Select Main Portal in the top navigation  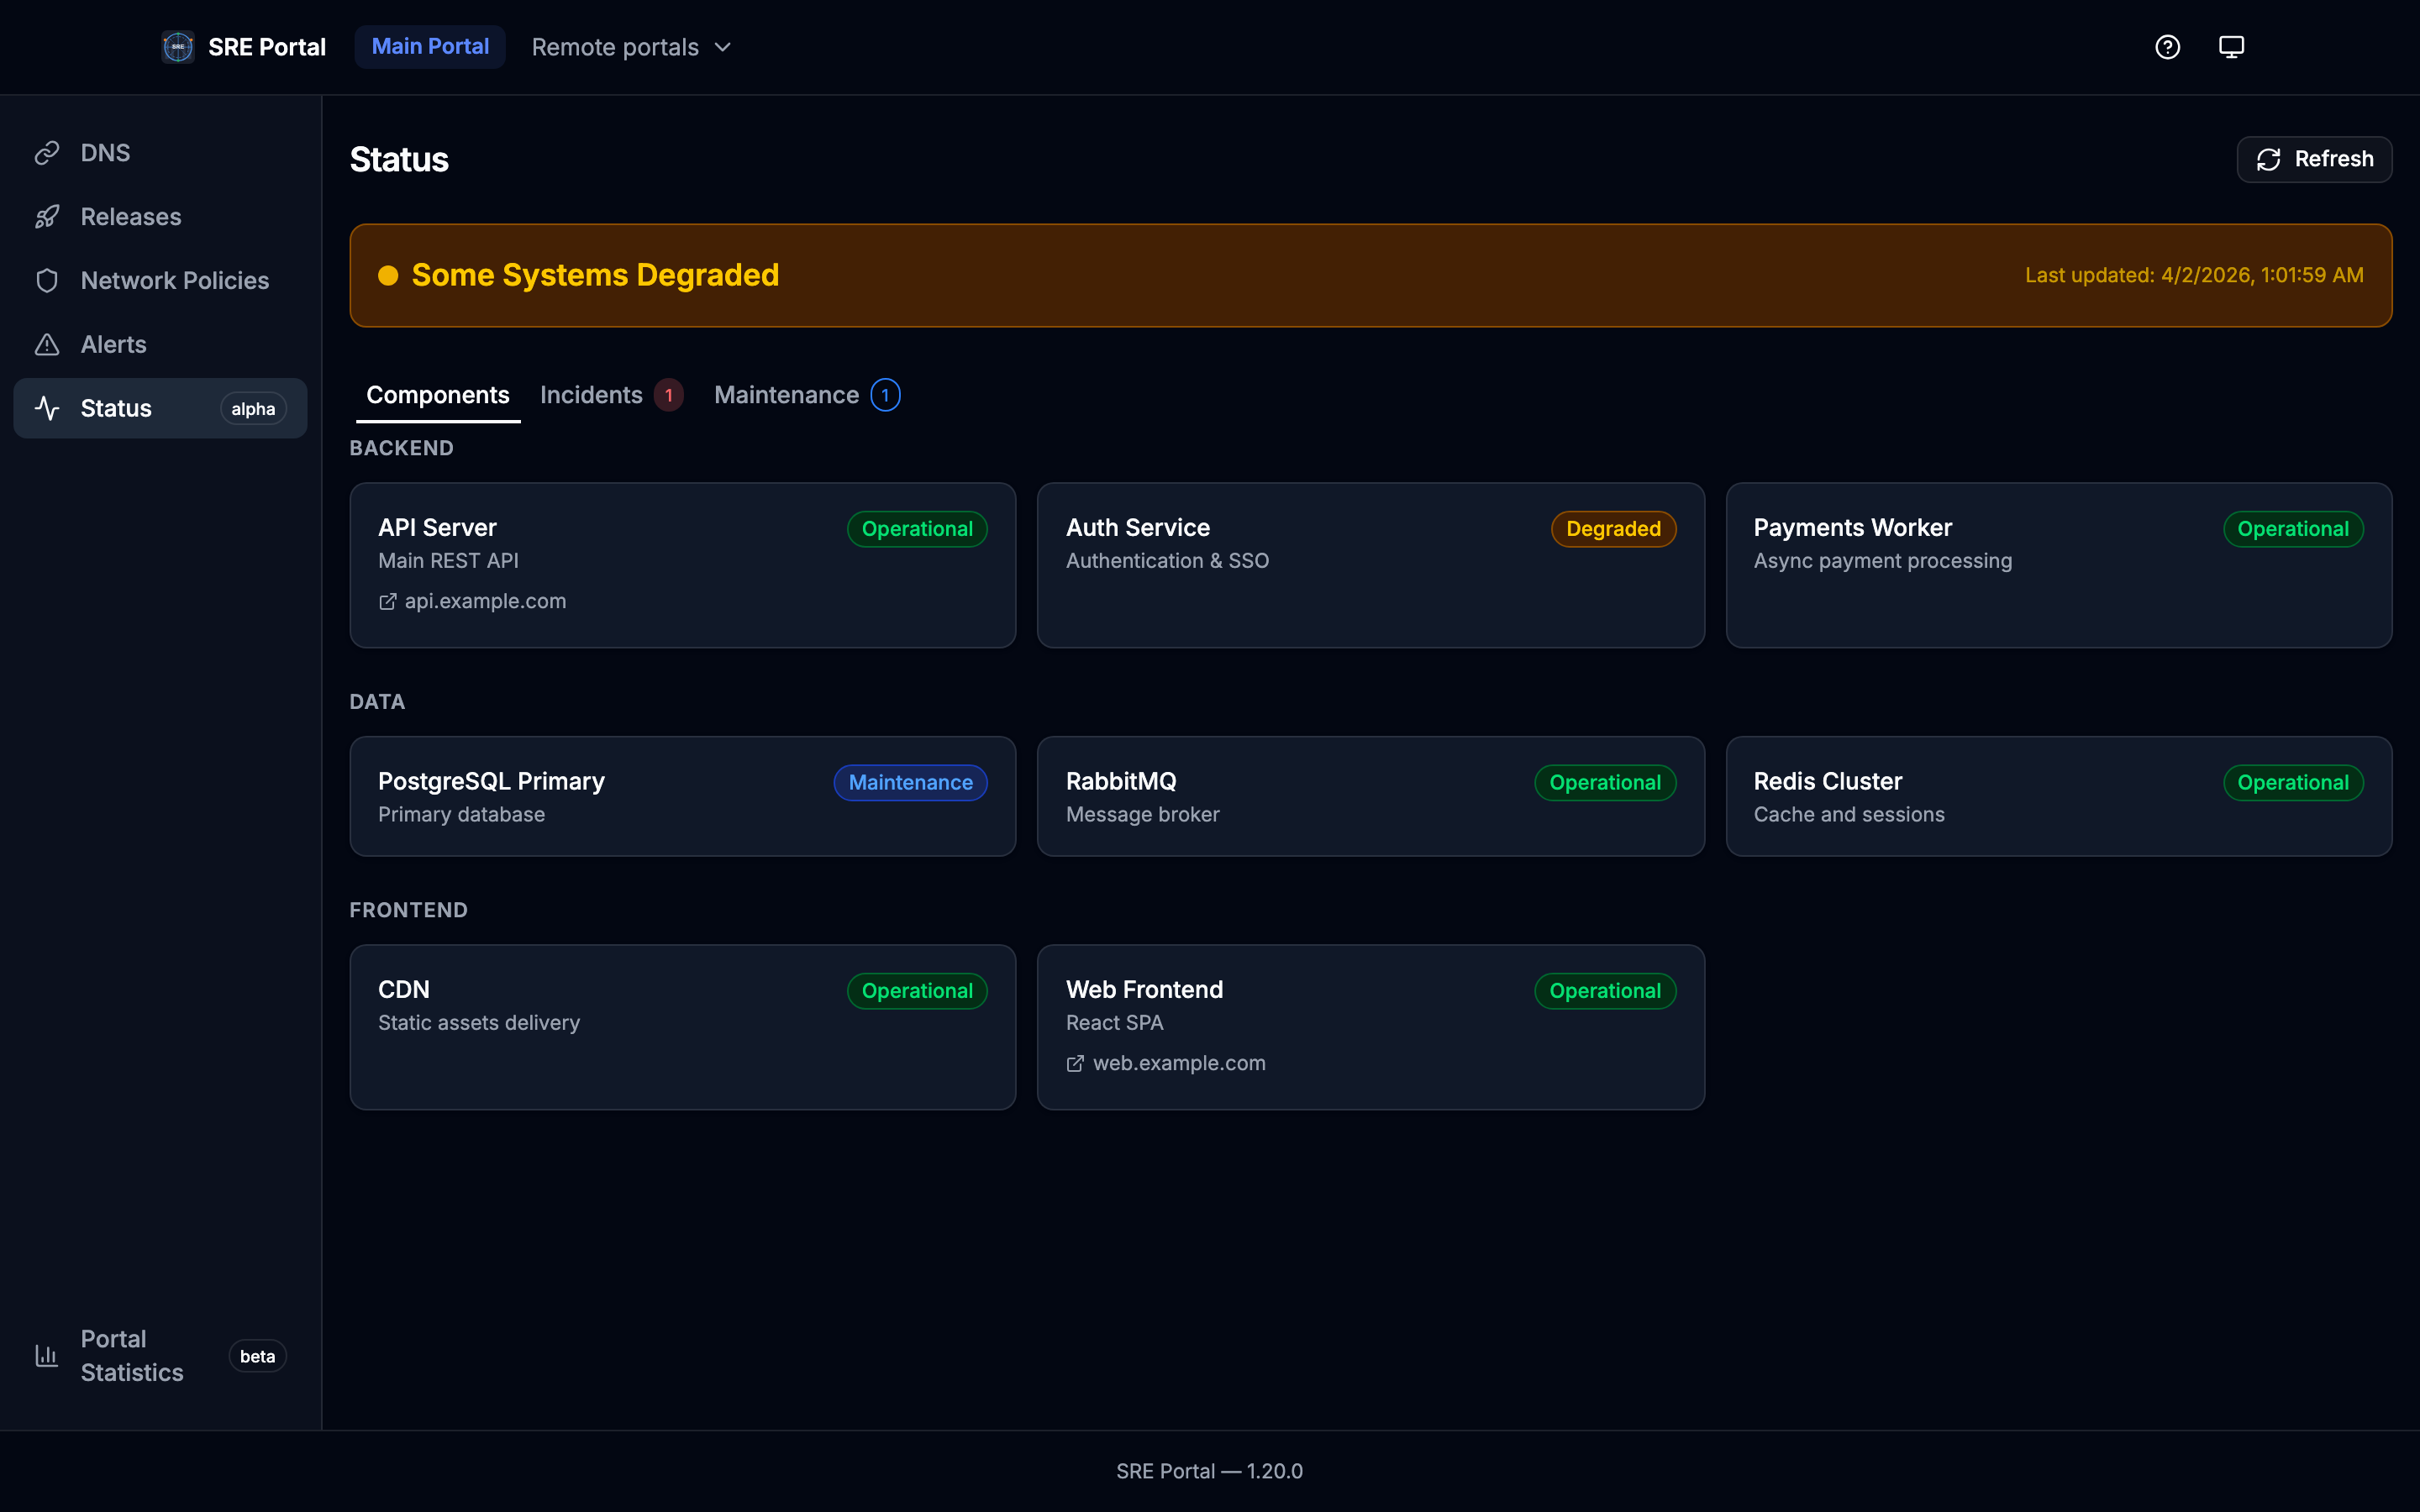pyautogui.click(x=430, y=46)
